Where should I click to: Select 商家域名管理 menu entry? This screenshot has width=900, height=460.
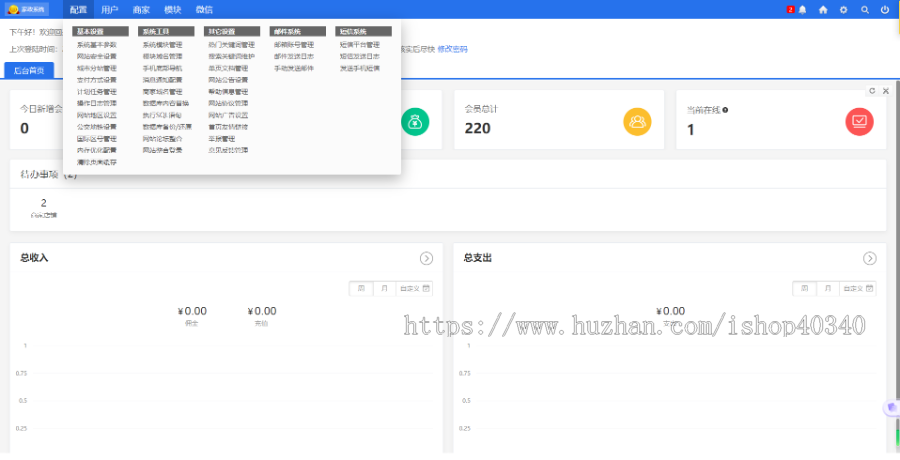(x=162, y=91)
